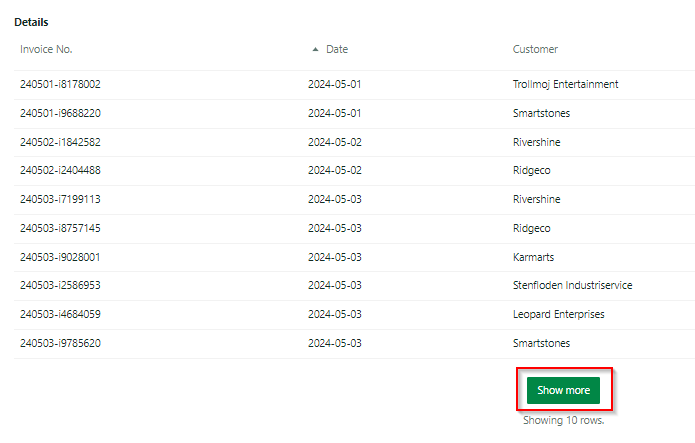
Task: Select invoice 240502-i1842582
Action: point(60,142)
